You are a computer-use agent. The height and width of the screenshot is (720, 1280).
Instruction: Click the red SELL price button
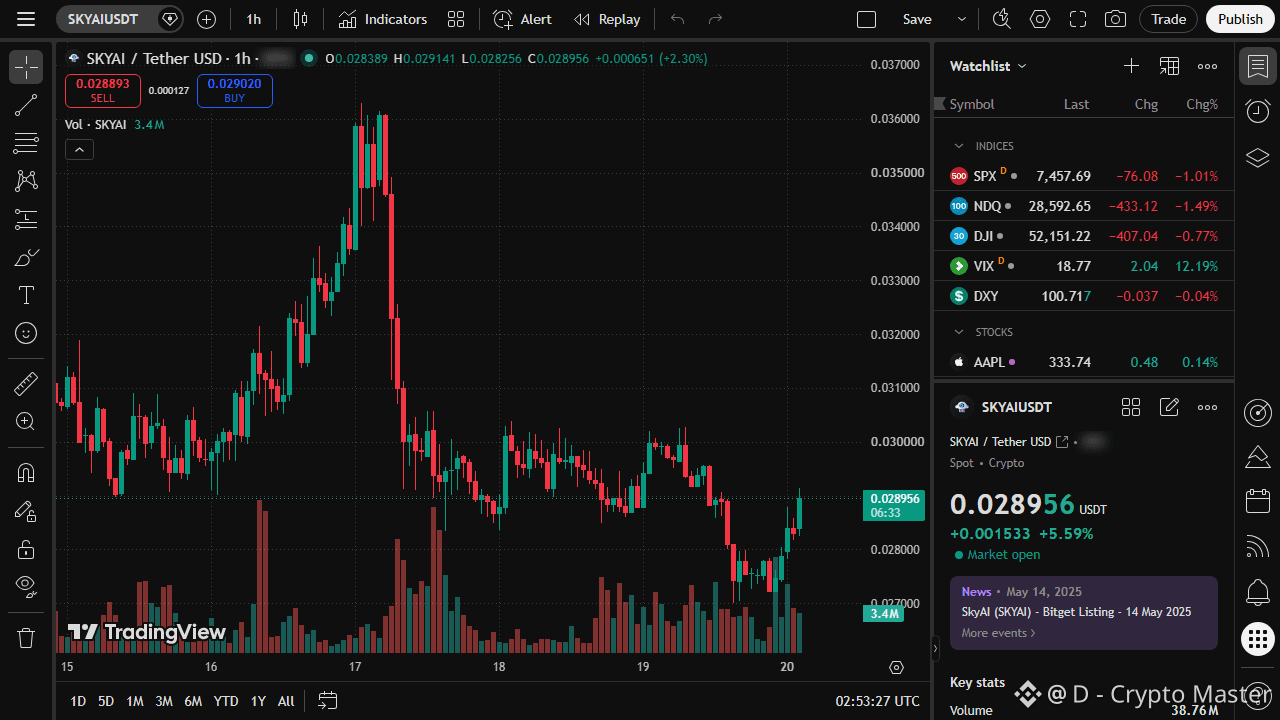click(103, 90)
